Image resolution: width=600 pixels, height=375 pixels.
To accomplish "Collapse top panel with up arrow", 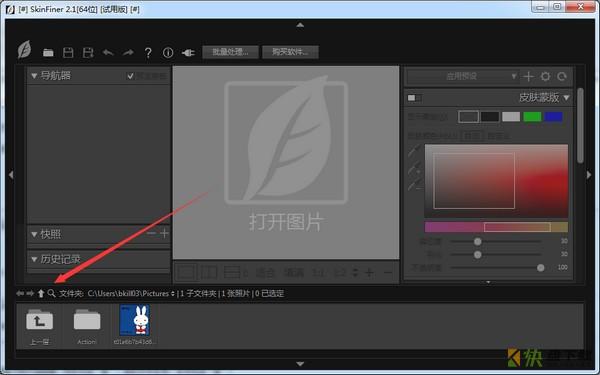I will coord(300,25).
